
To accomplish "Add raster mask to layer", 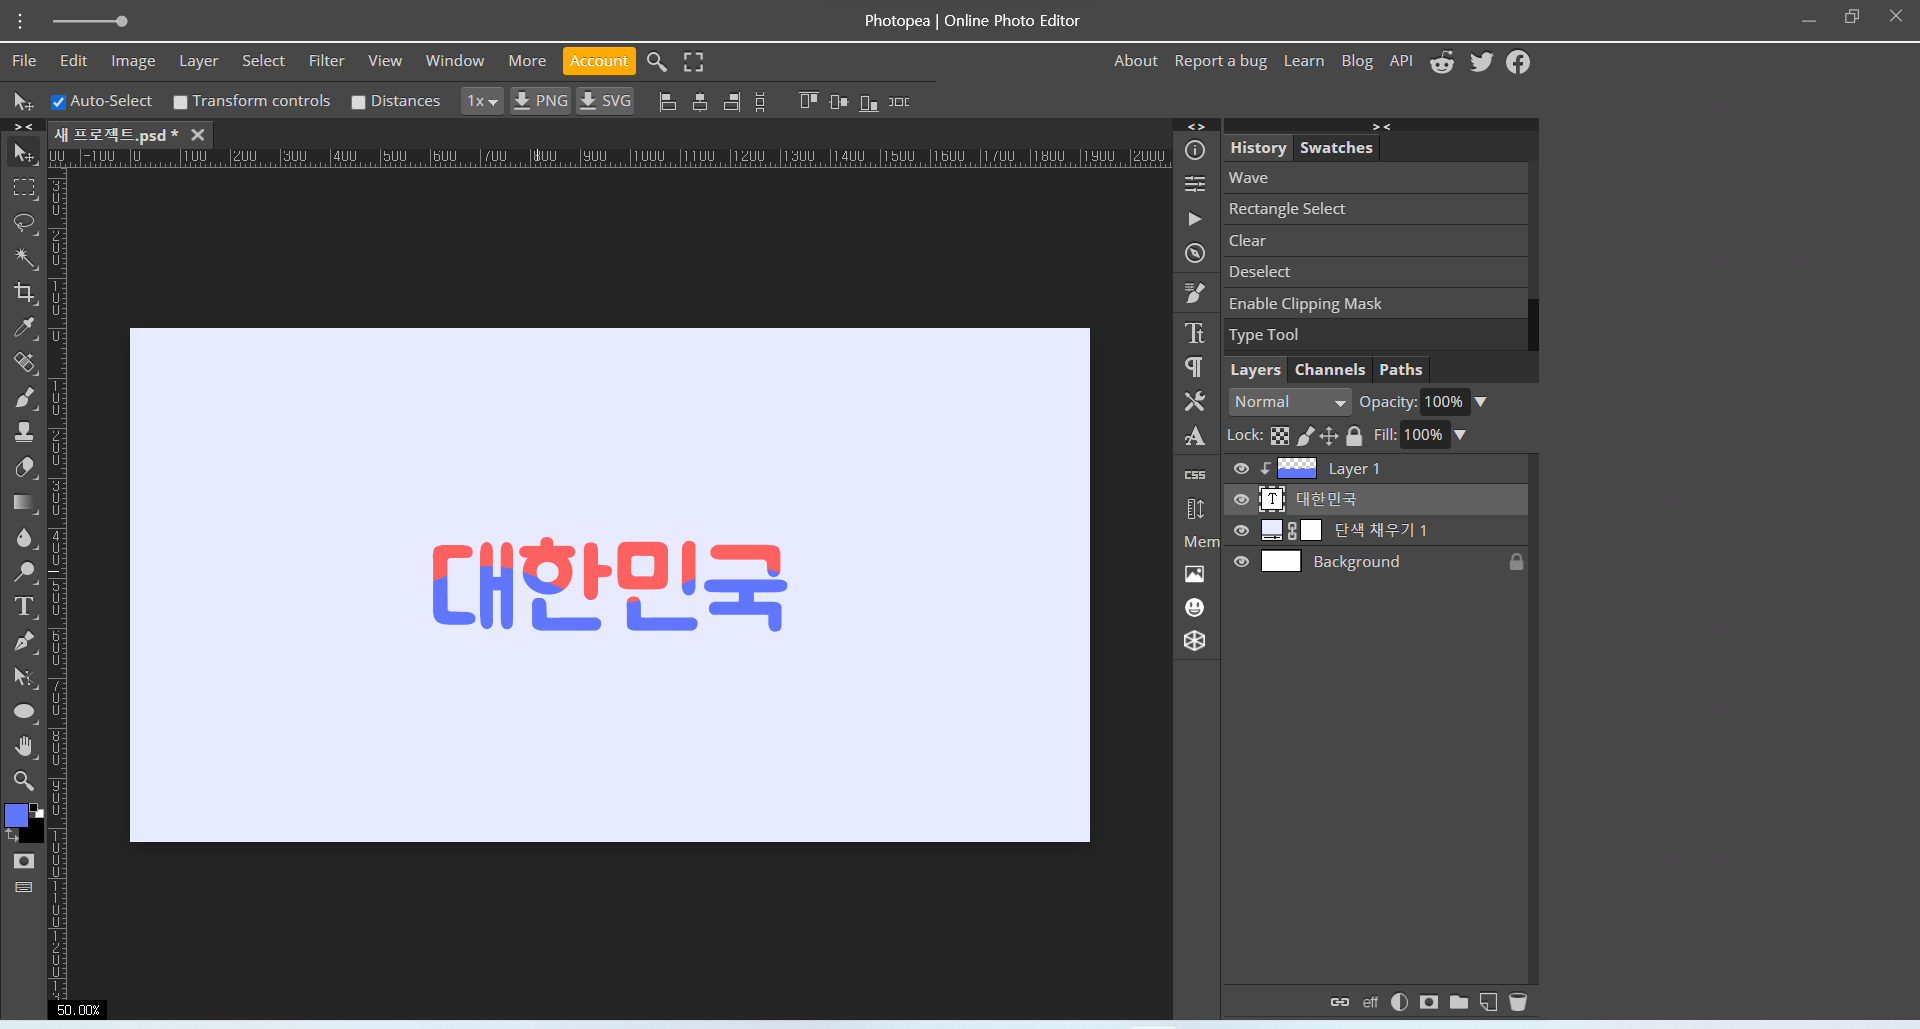I will pos(1429,1002).
